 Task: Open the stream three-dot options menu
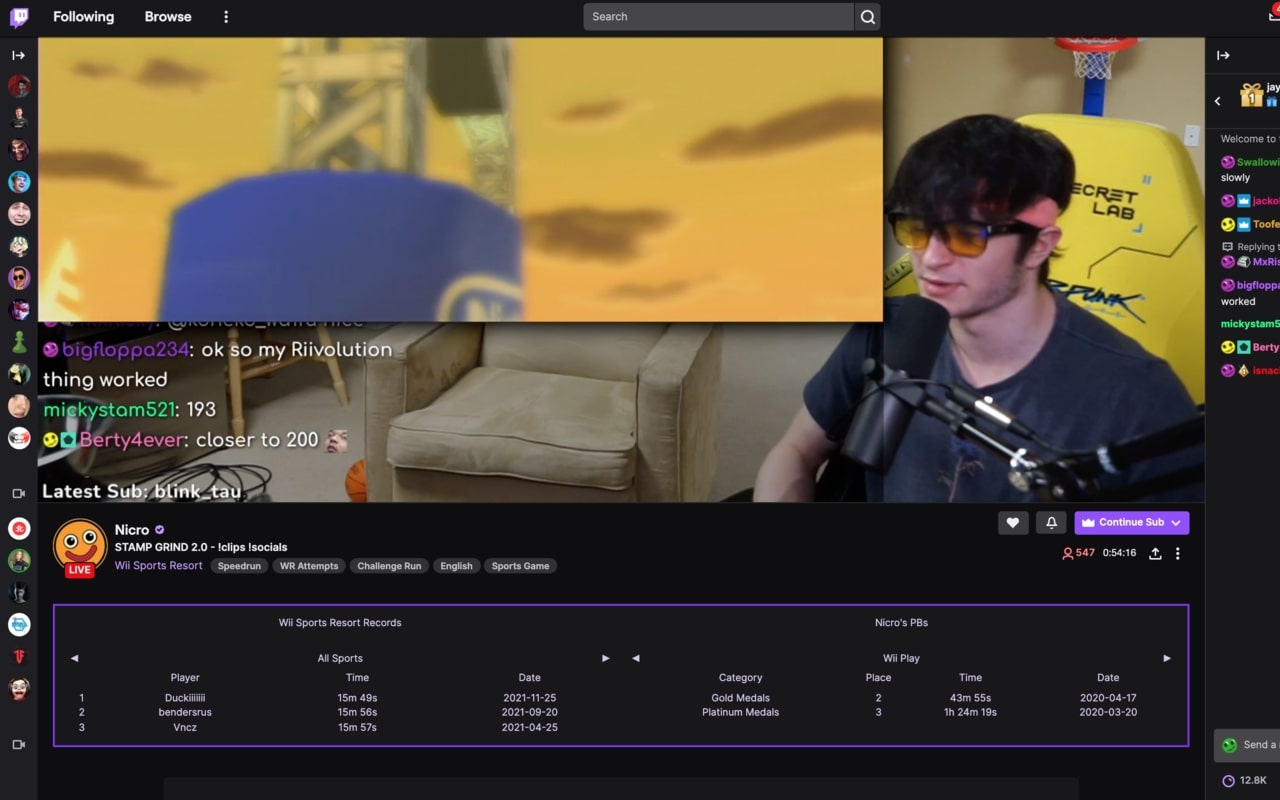1178,553
